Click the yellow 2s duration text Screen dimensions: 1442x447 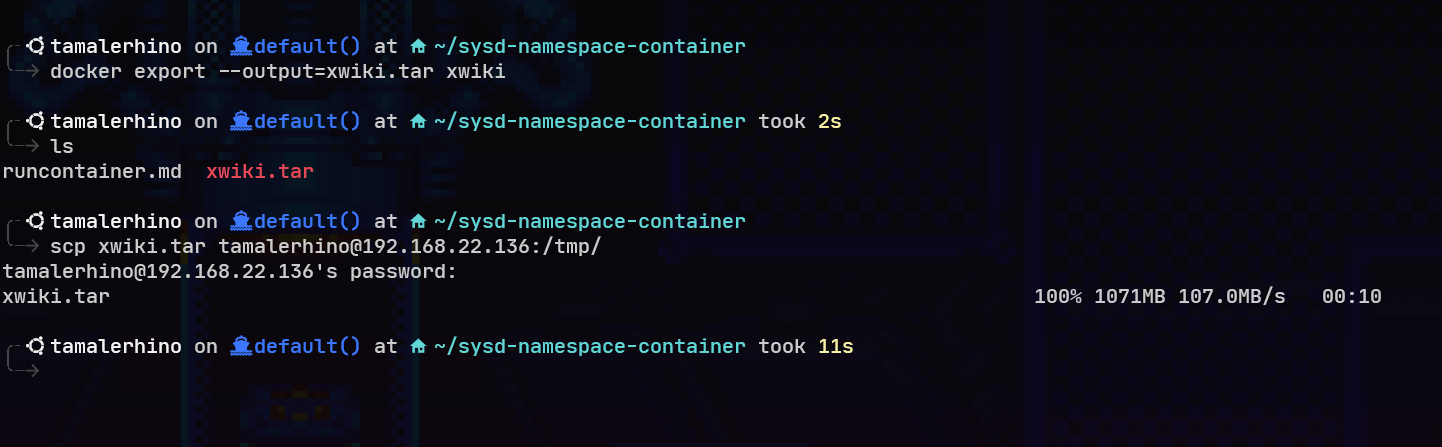830,121
